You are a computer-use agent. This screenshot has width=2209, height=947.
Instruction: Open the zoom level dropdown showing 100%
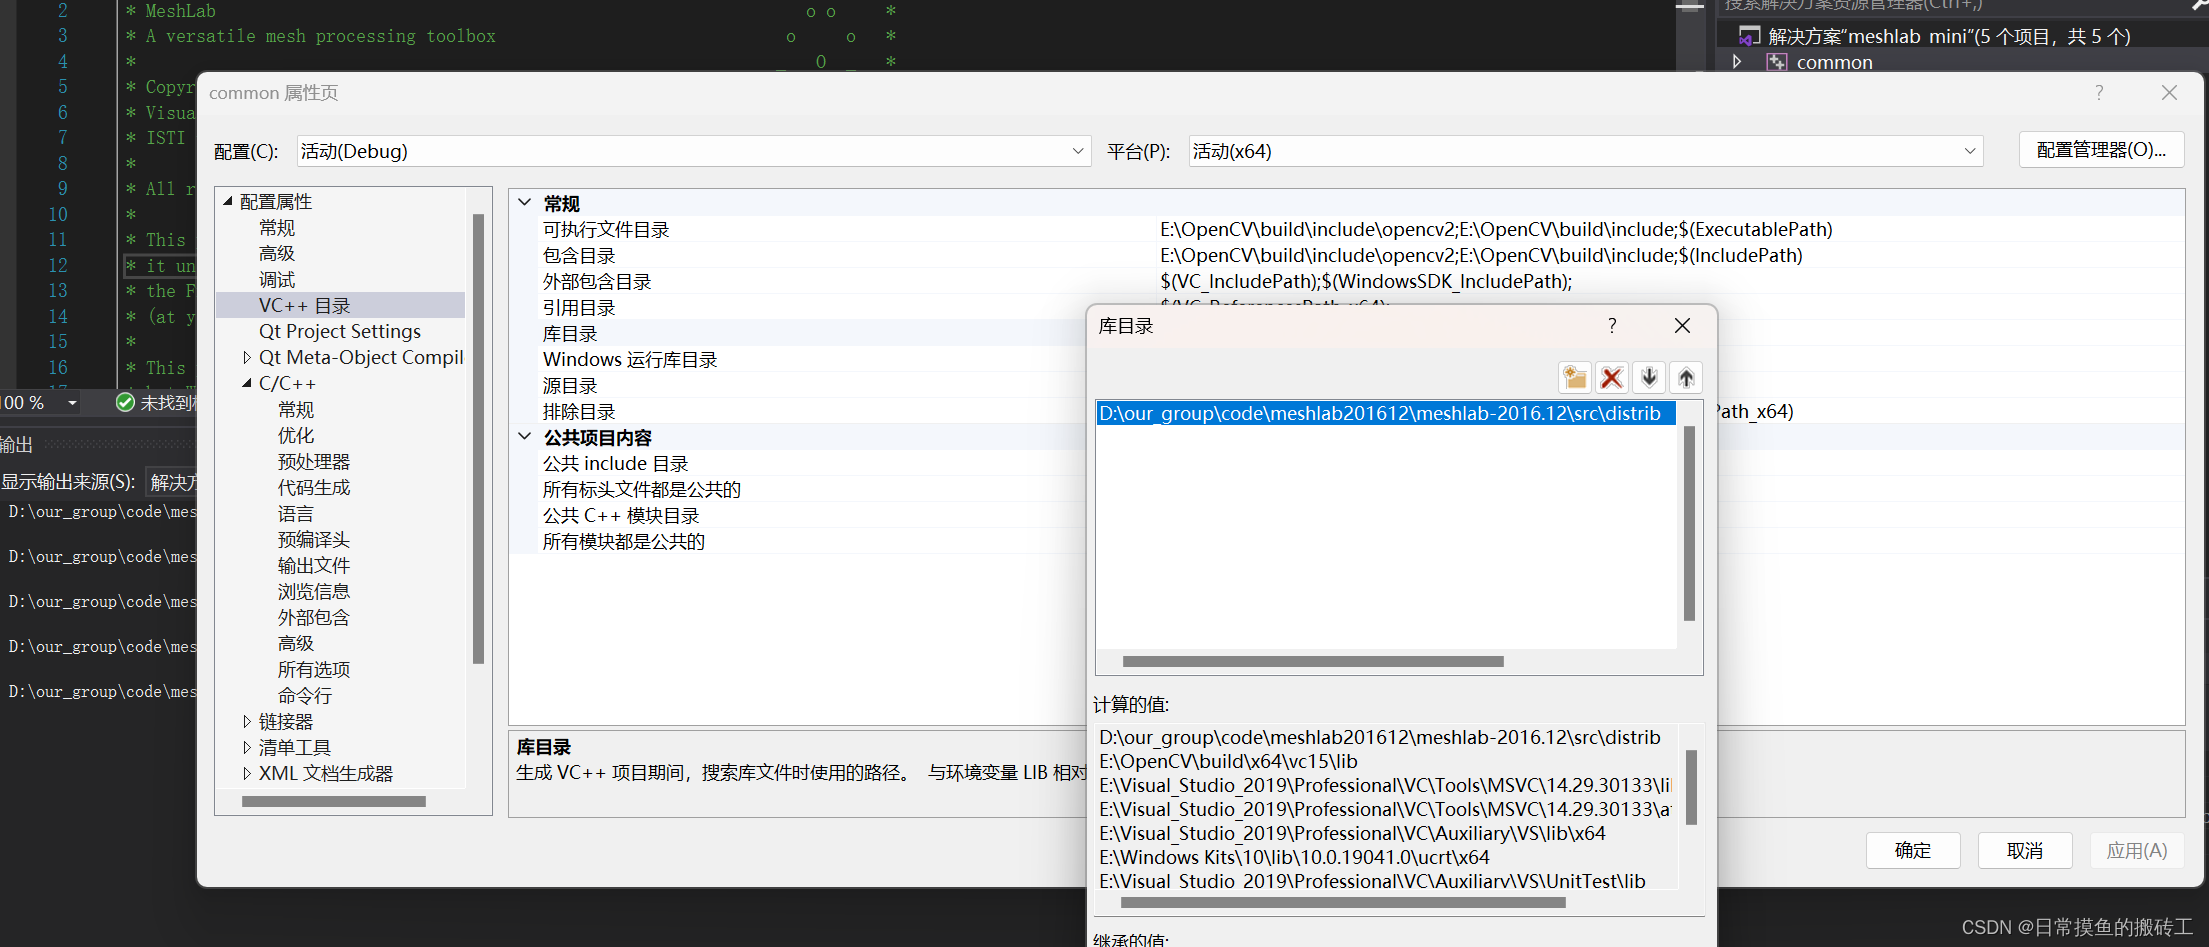pos(70,402)
